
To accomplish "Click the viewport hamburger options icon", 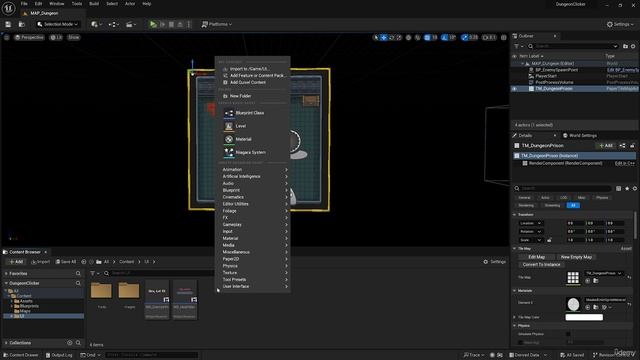I will pos(7,37).
